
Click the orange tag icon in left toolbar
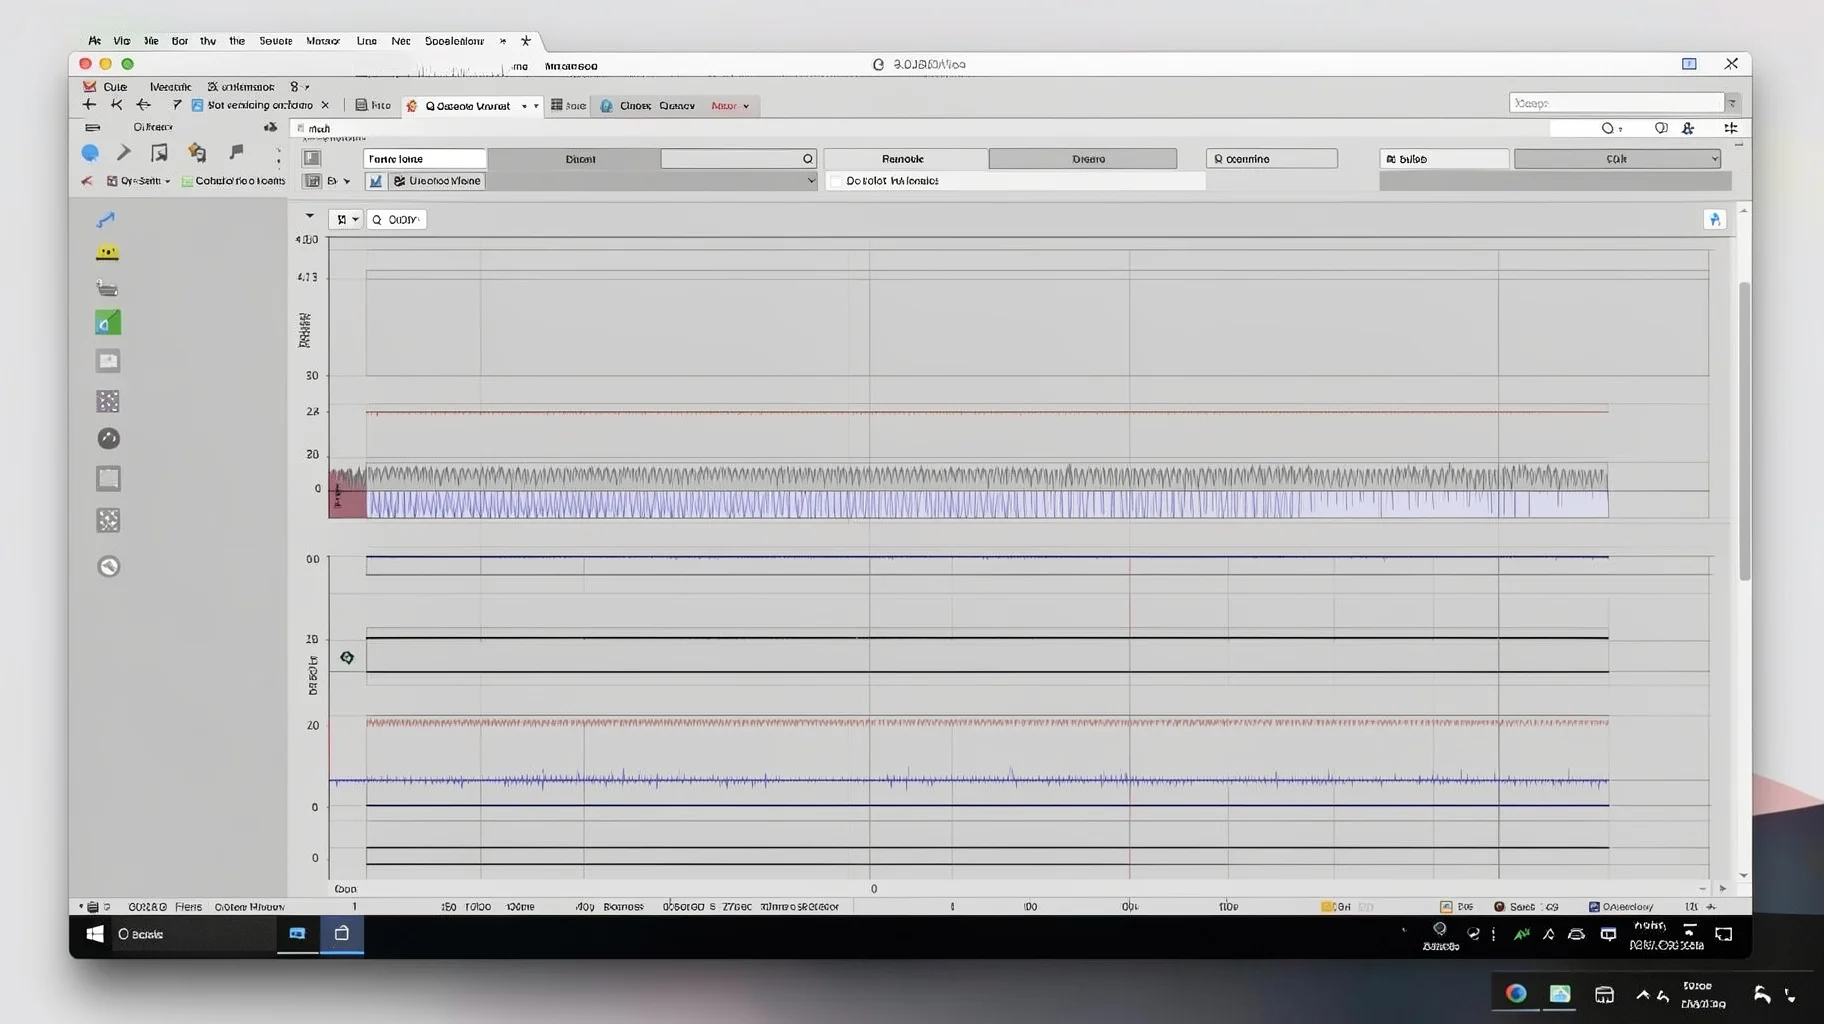197,152
